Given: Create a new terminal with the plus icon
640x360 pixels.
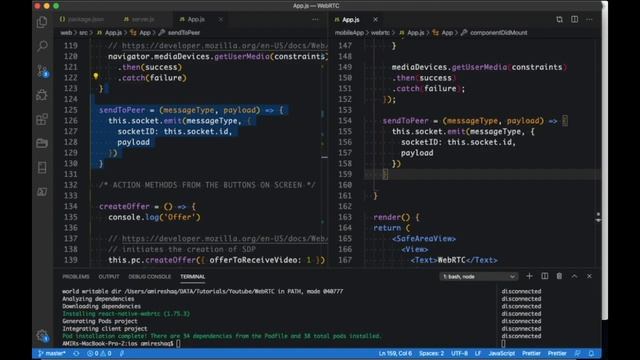Looking at the screenshot, I should pyautogui.click(x=529, y=276).
